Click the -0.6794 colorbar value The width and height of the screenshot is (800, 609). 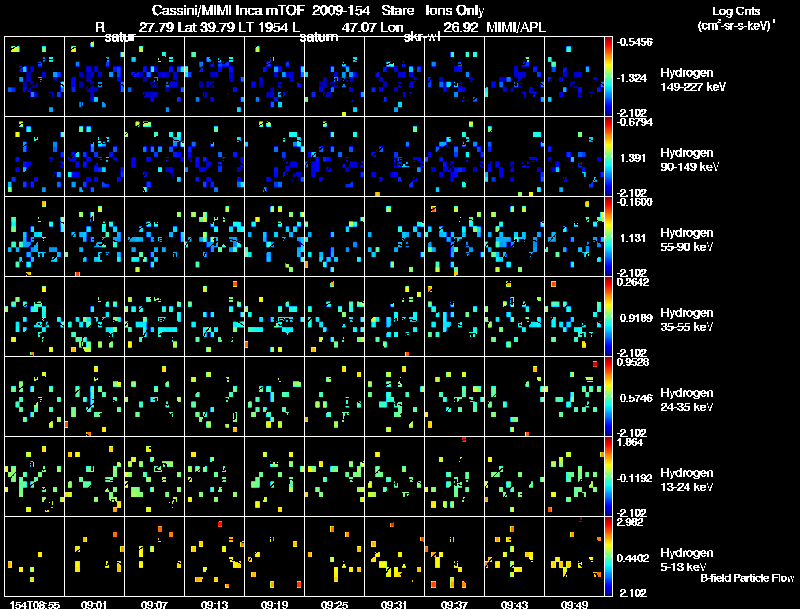(634, 122)
